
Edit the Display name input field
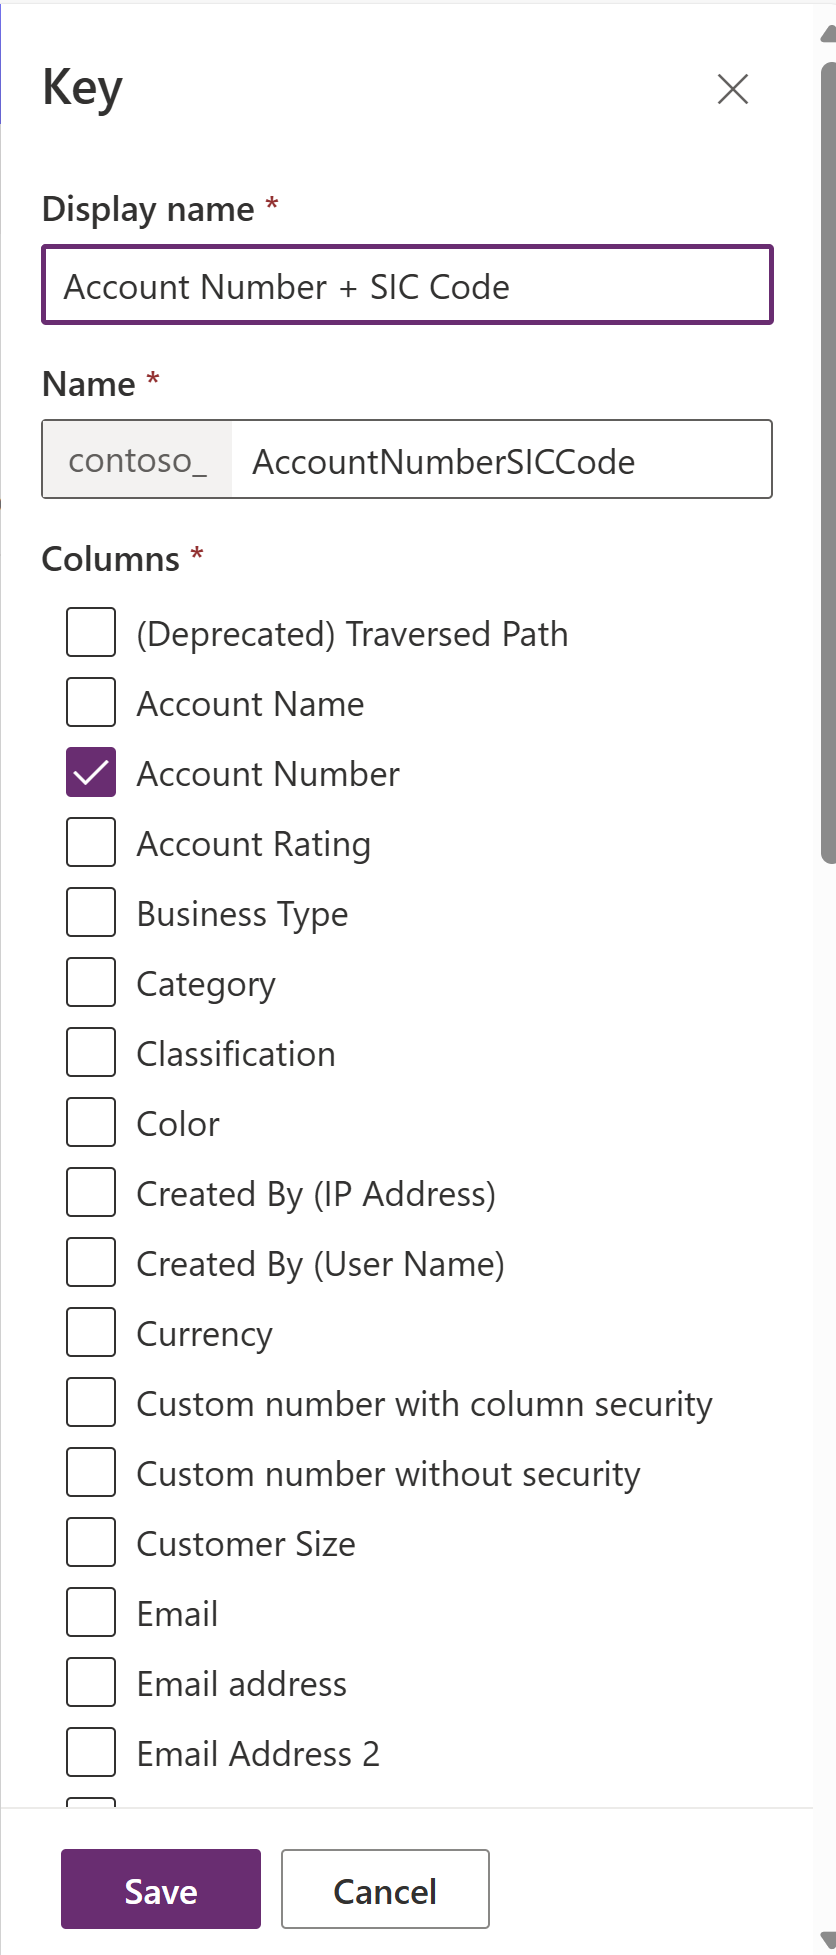tap(406, 285)
